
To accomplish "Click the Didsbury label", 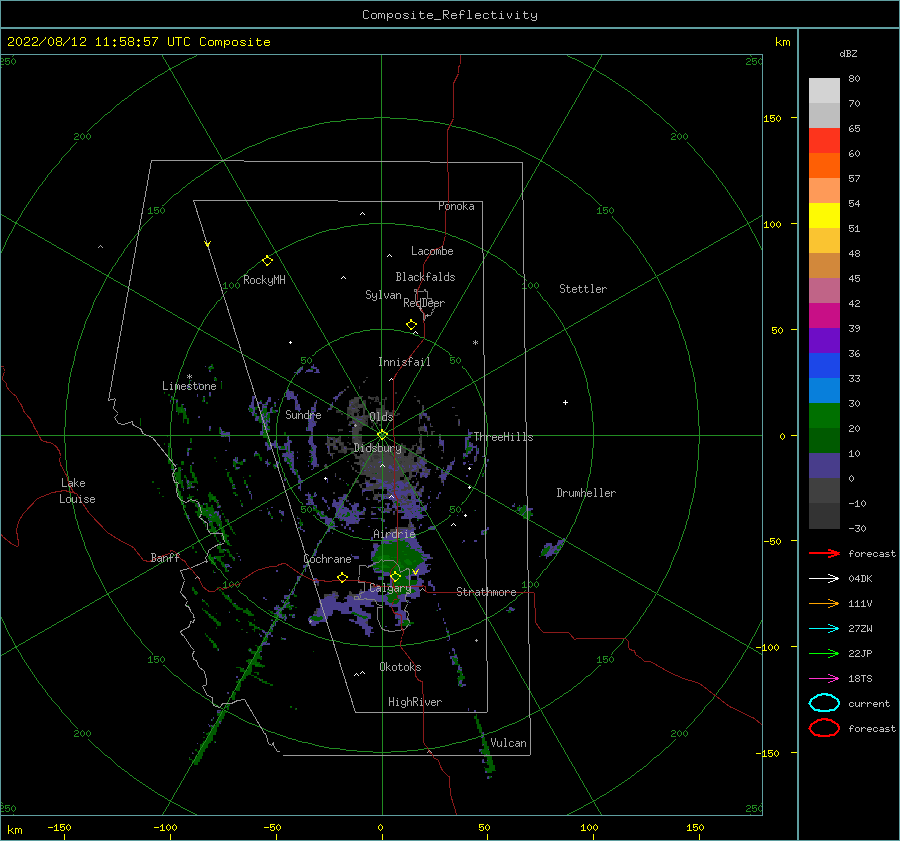I will 378,448.
